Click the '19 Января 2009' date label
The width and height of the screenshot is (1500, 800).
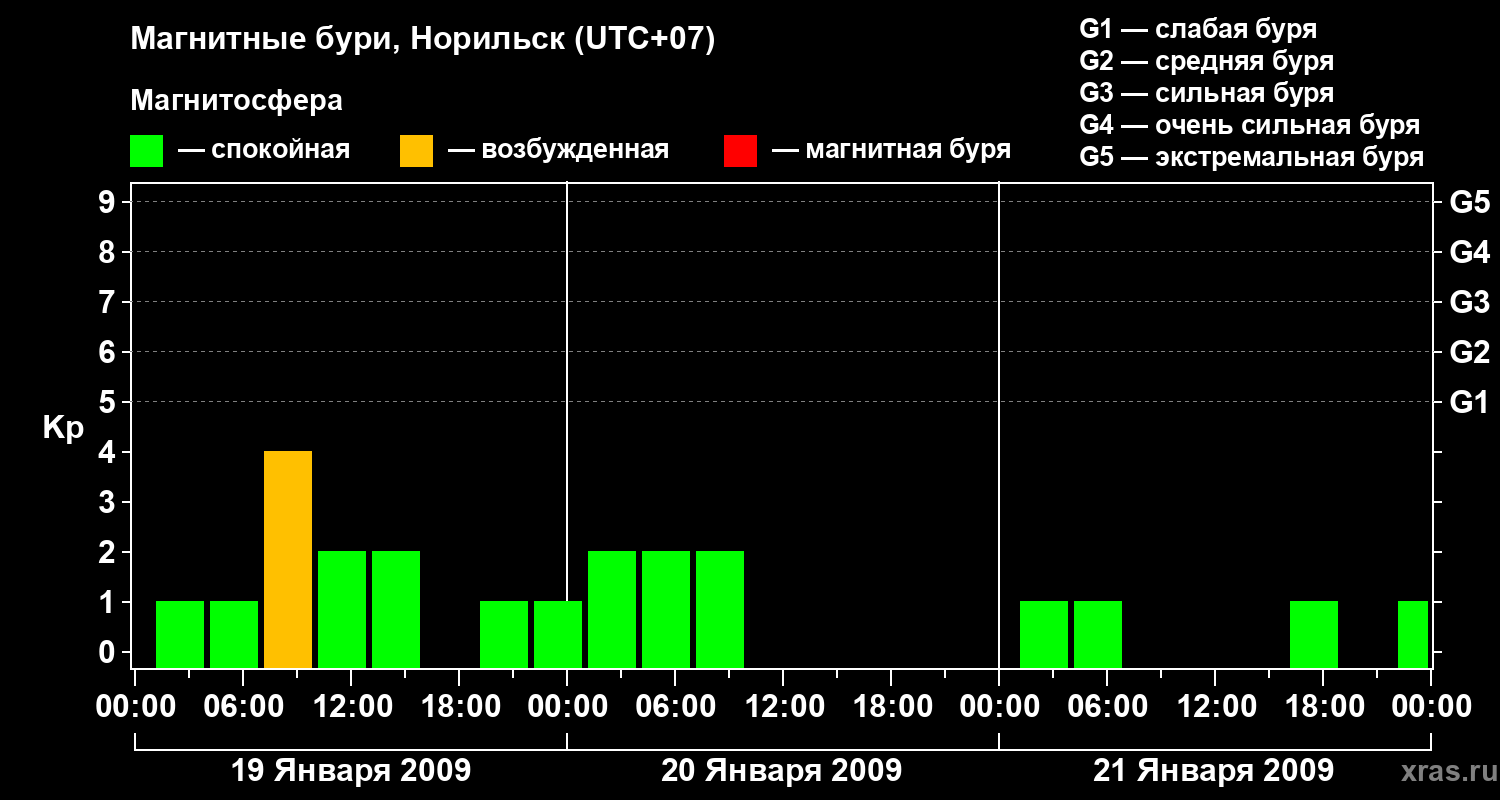[351, 771]
